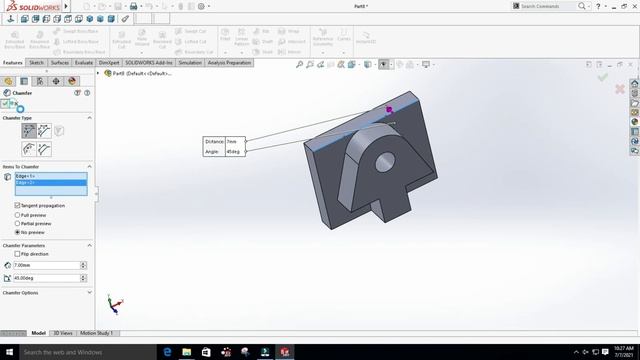
Task: Click the Previous View icon
Action: coord(320,64)
